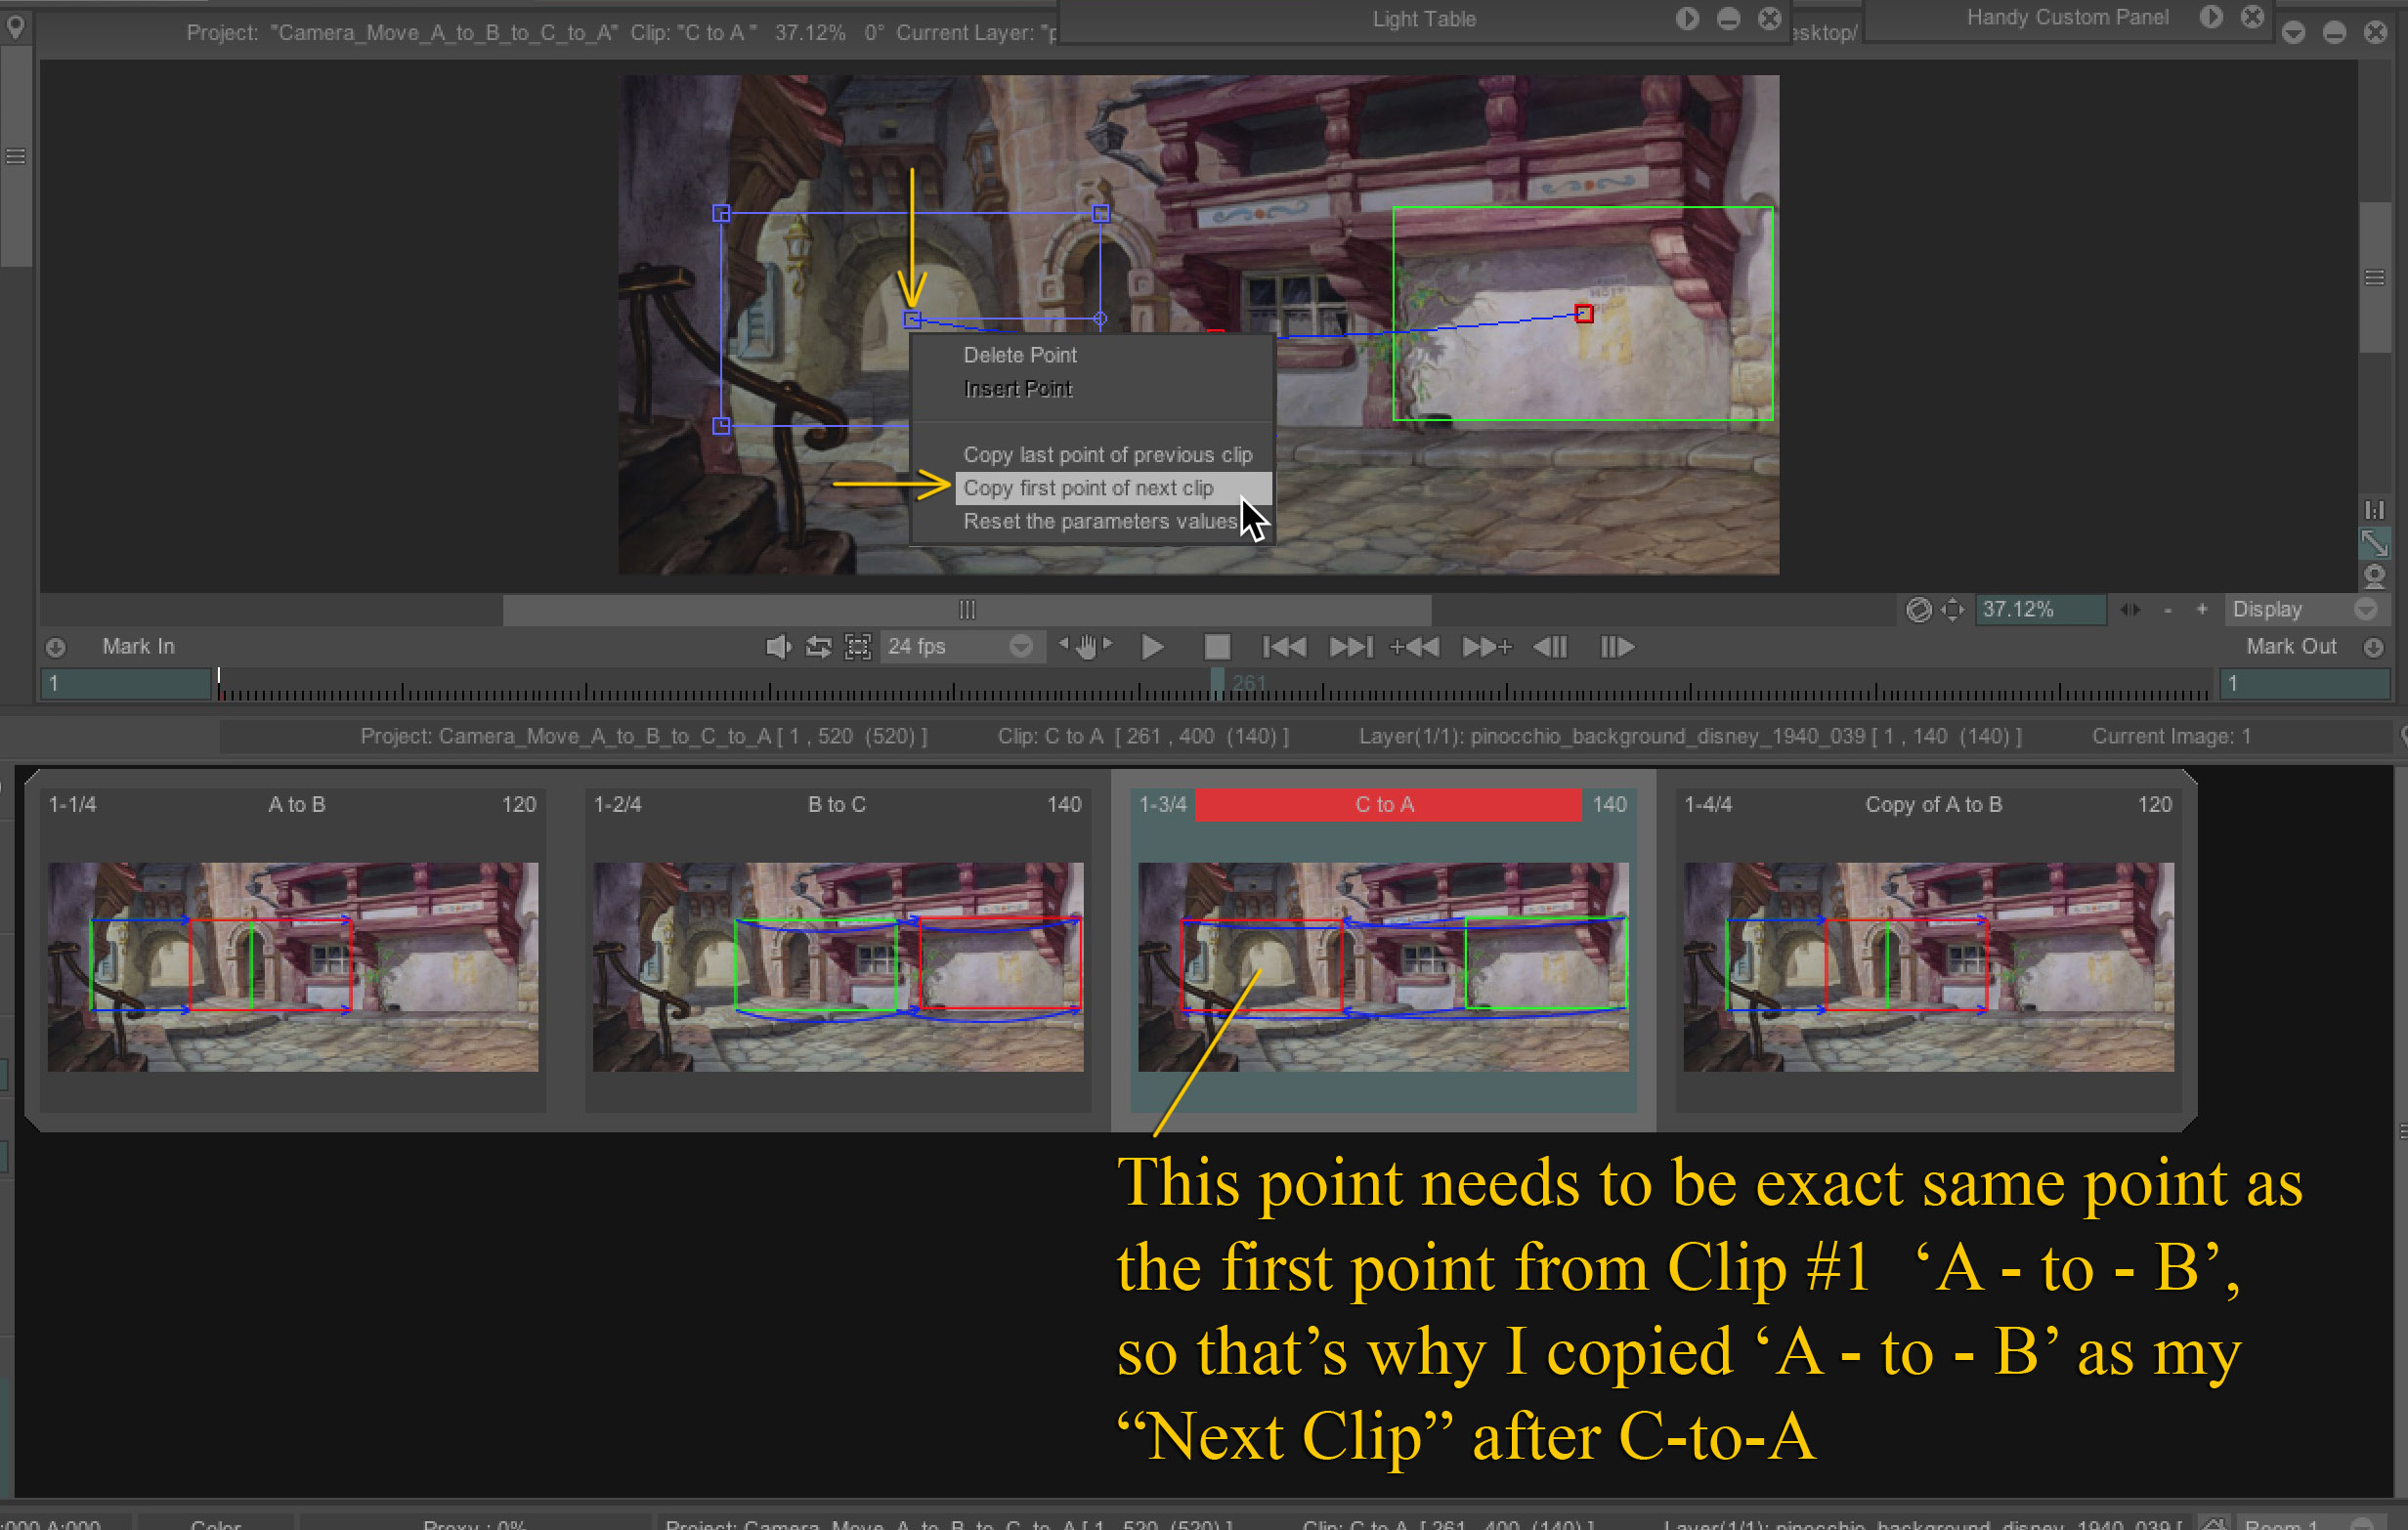The height and width of the screenshot is (1530, 2408).
Task: Click the A to B clip title
Action: (296, 805)
